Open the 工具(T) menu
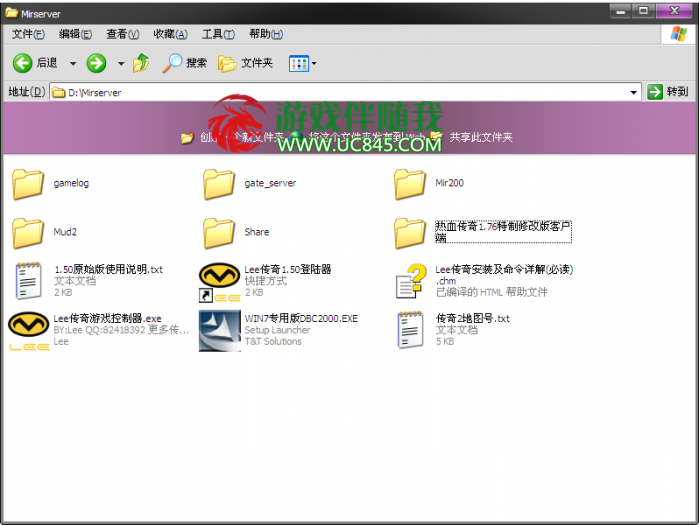The width and height of the screenshot is (699, 525). [x=218, y=34]
